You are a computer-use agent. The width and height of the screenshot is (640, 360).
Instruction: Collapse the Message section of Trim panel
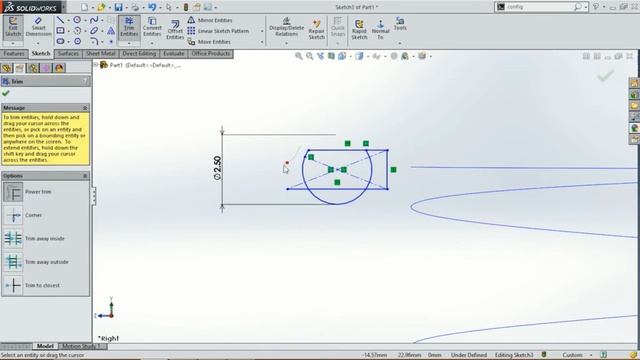click(x=85, y=108)
